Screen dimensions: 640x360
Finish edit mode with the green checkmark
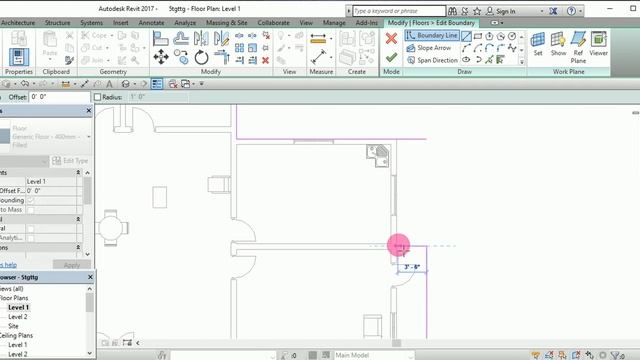pos(391,57)
